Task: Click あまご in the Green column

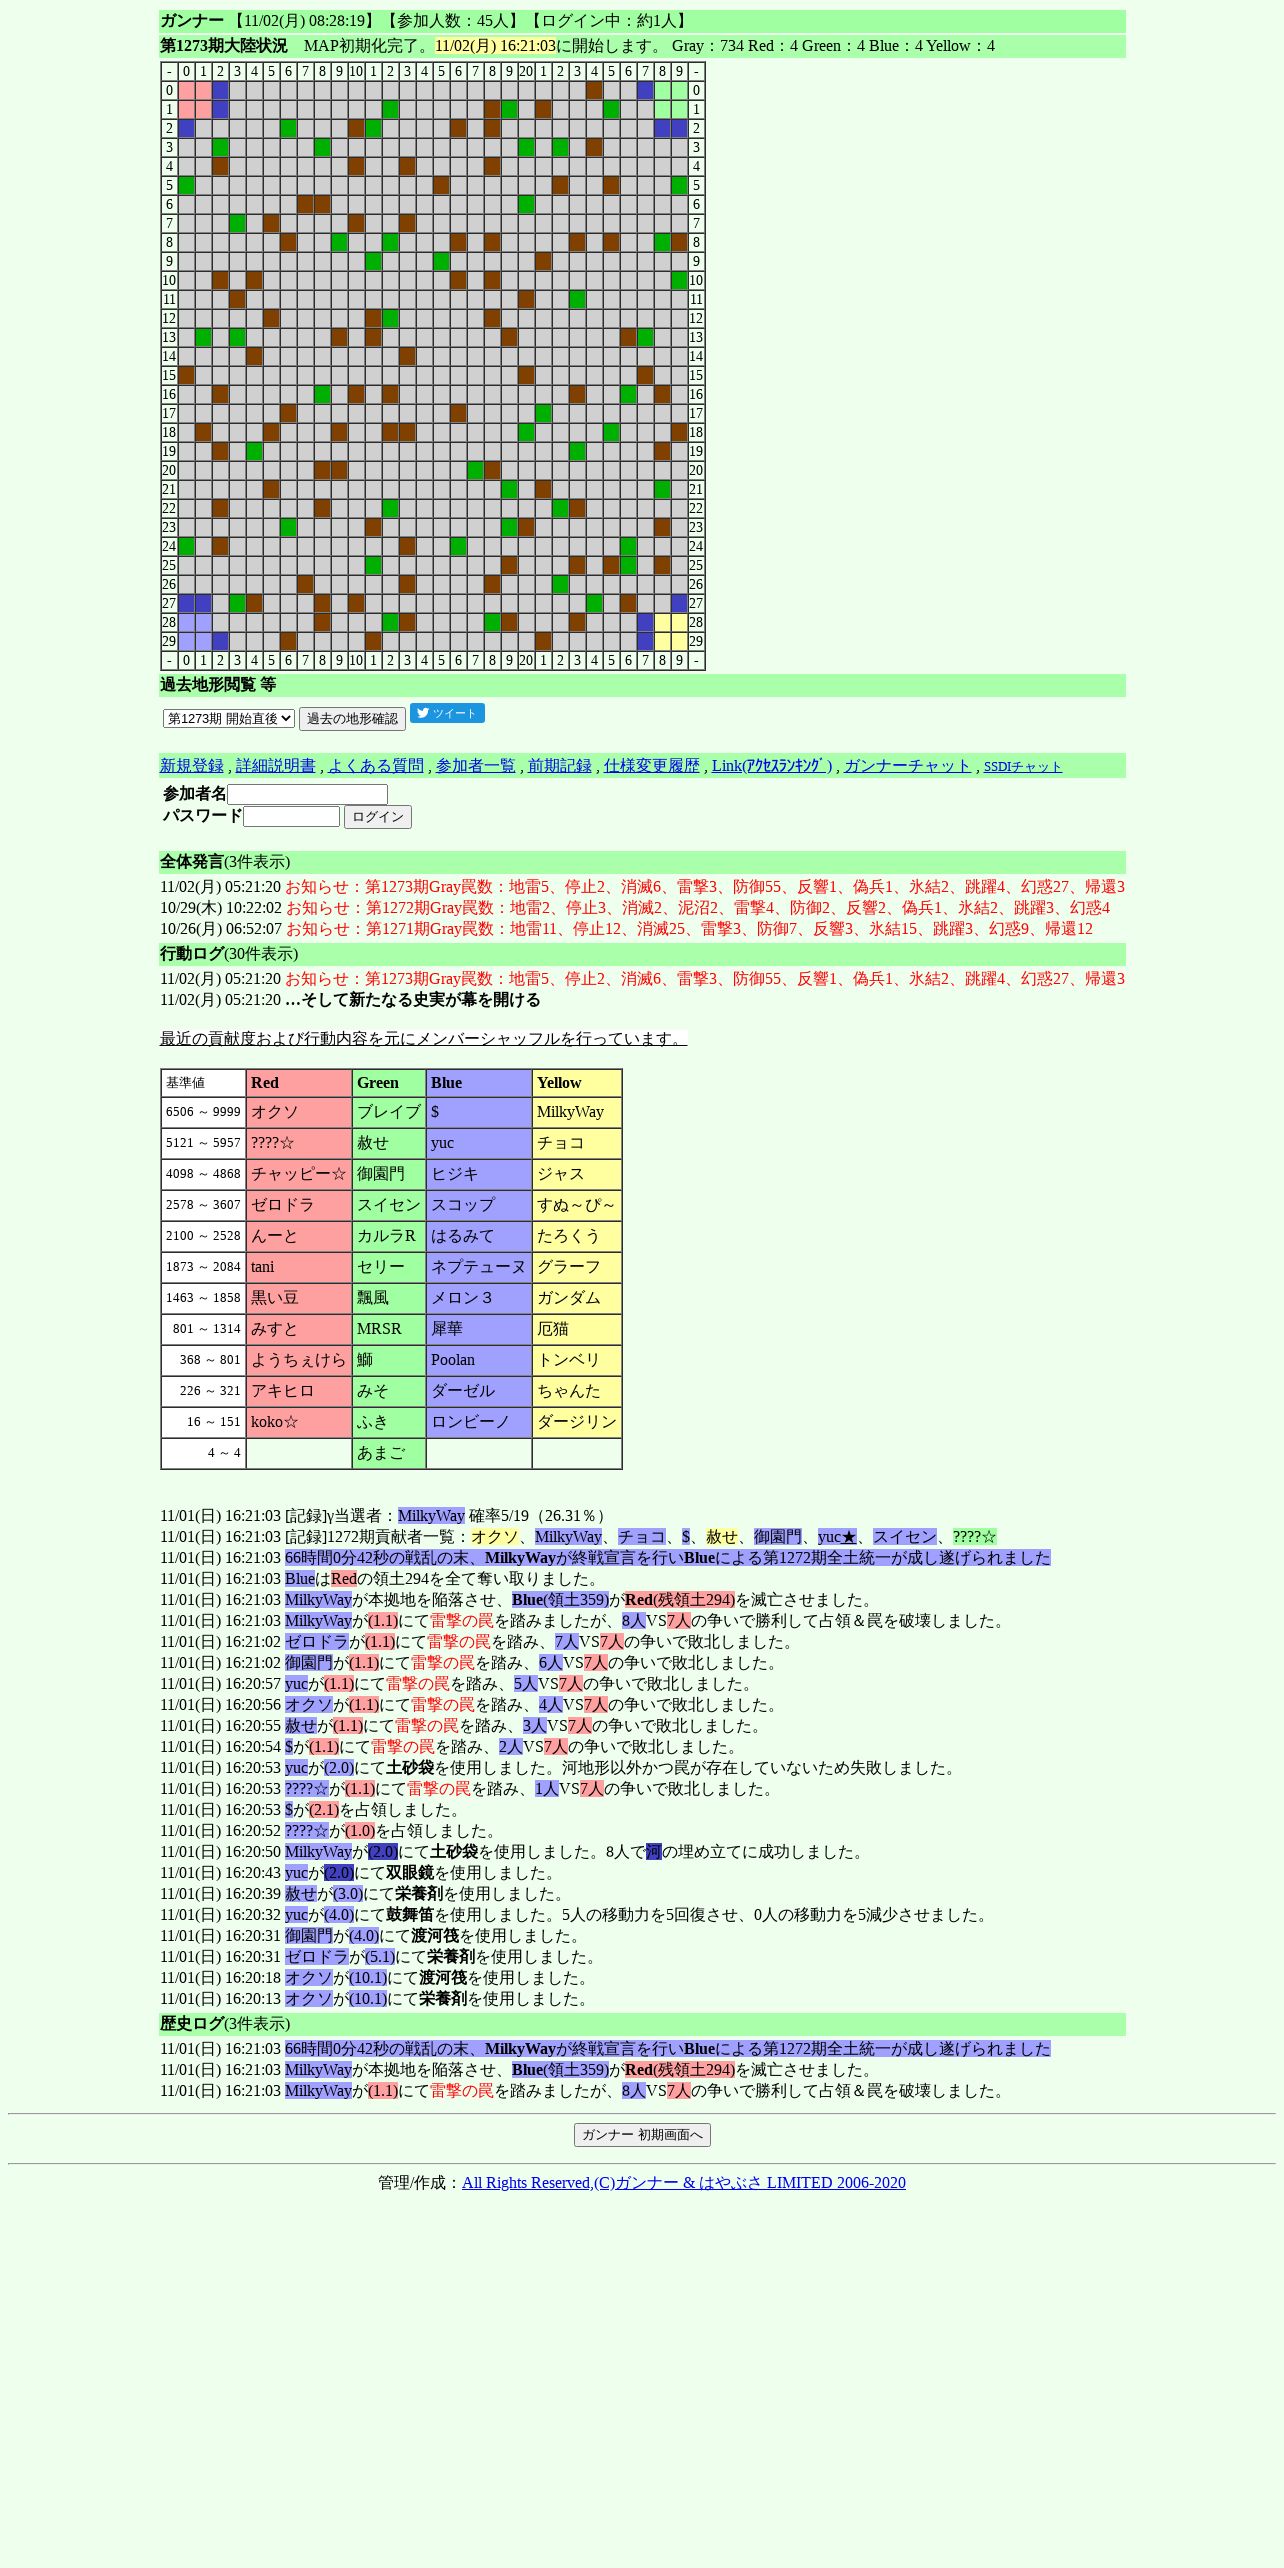Action: pyautogui.click(x=389, y=1454)
